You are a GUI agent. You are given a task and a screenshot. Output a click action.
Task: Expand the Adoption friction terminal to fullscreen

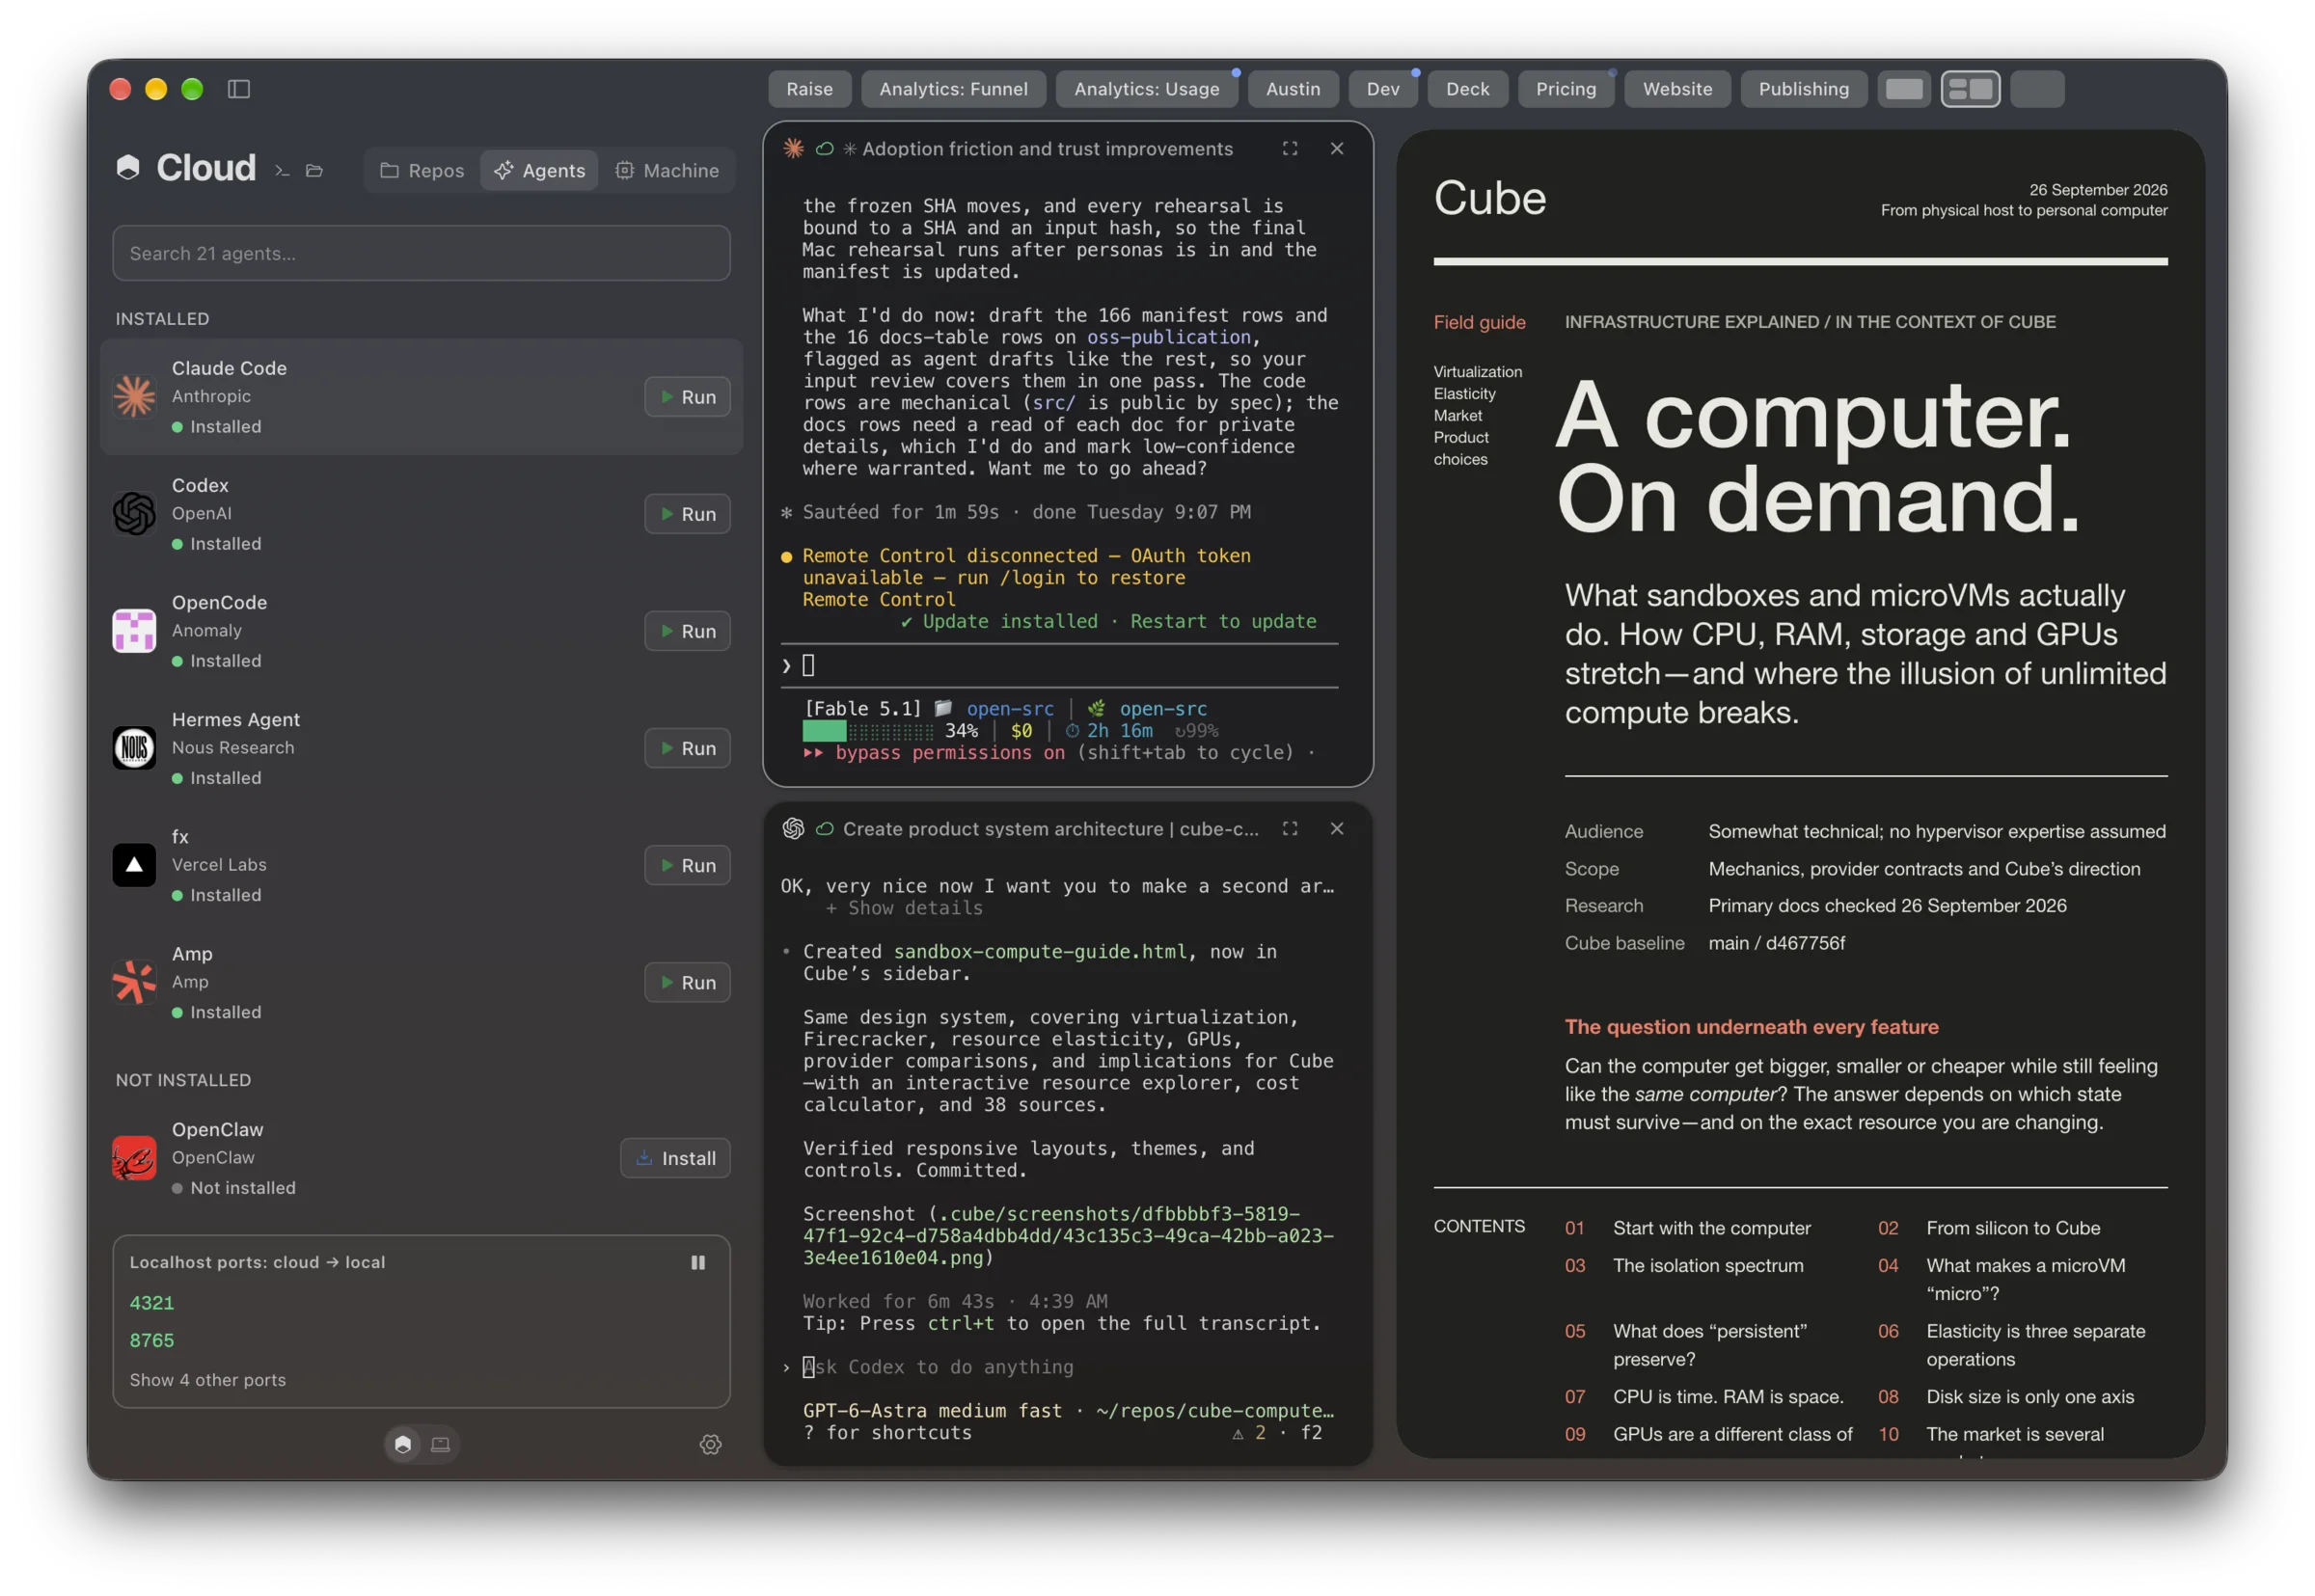pyautogui.click(x=1290, y=148)
